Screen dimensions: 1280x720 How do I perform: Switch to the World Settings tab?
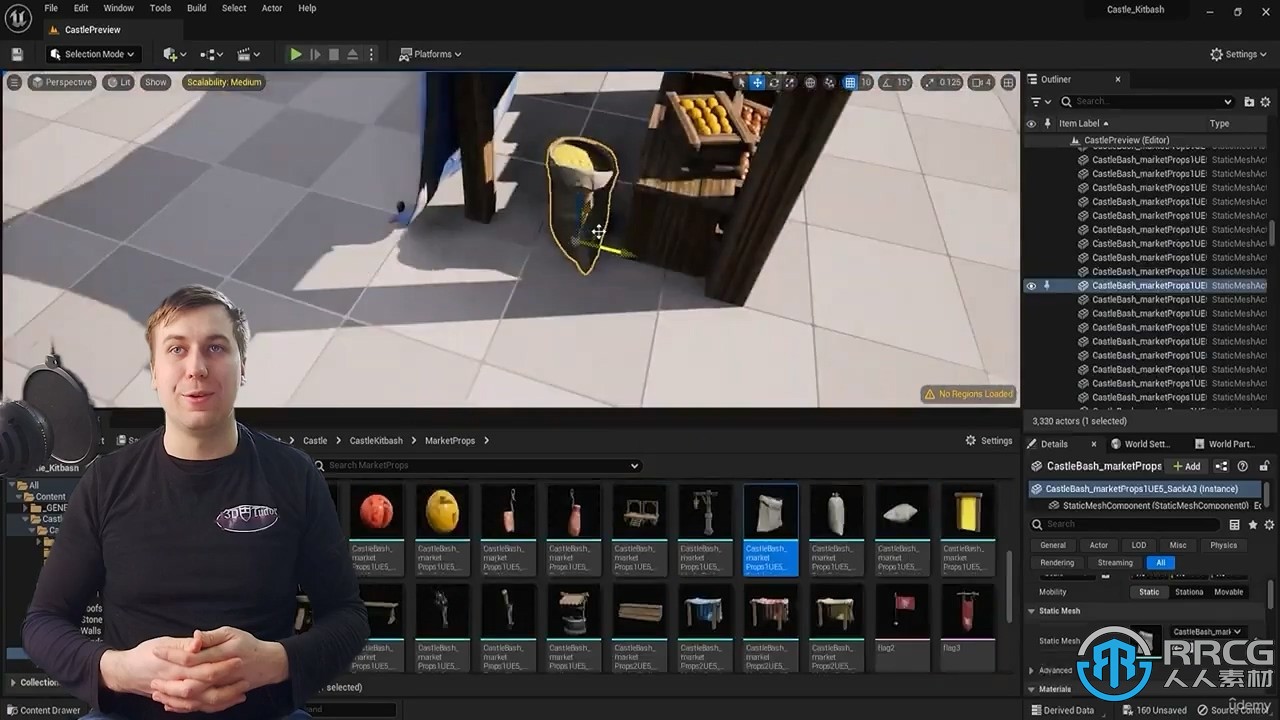pyautogui.click(x=1140, y=444)
